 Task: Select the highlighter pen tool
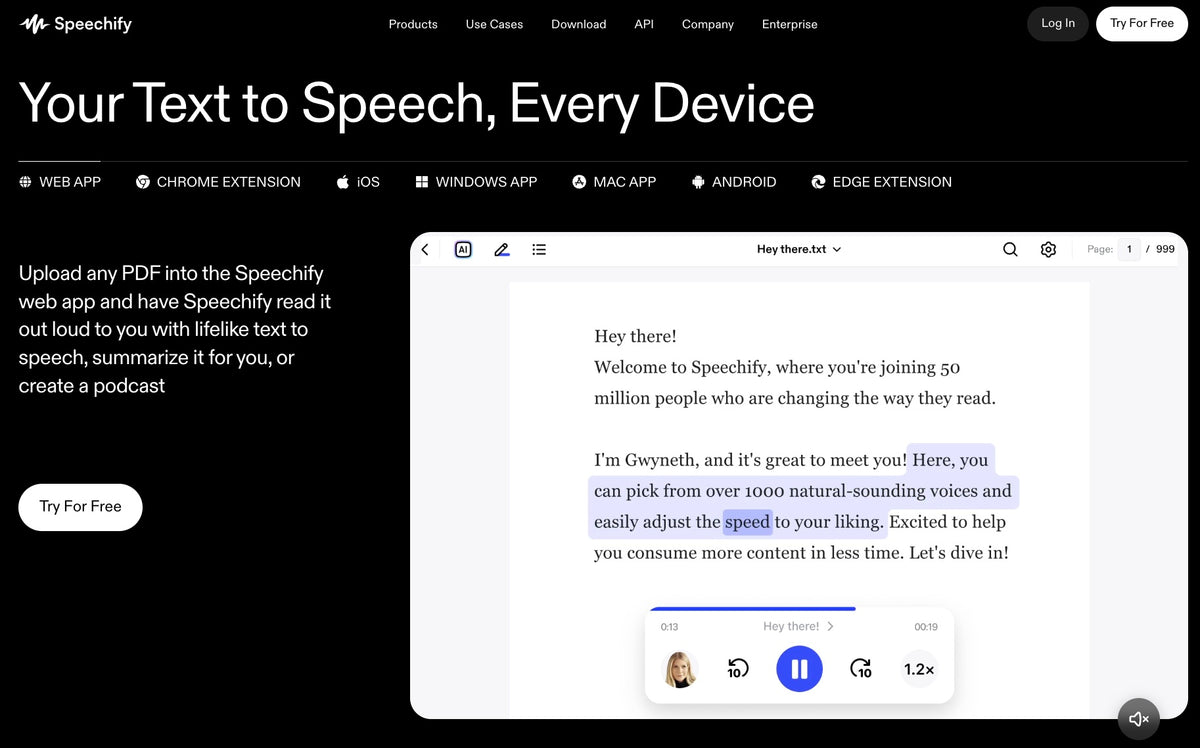pos(502,249)
